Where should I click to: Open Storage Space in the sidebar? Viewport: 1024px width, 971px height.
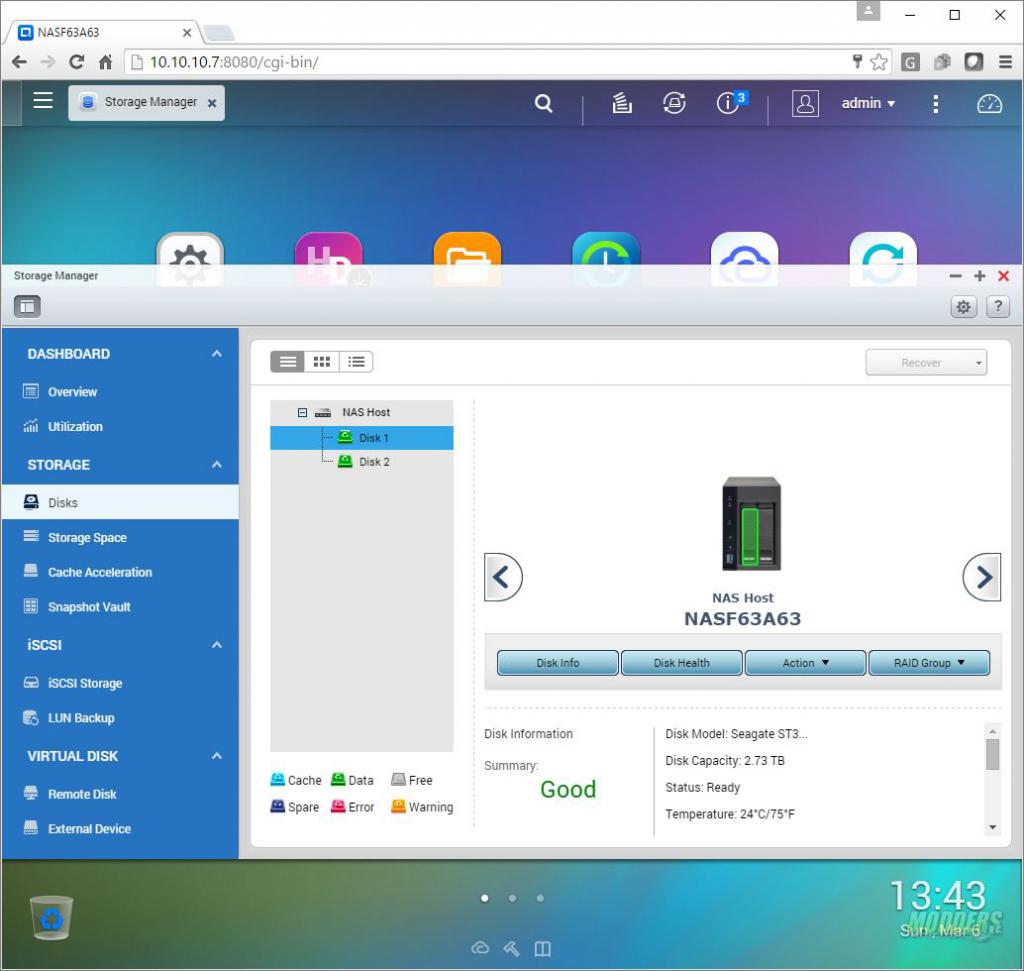(x=87, y=538)
